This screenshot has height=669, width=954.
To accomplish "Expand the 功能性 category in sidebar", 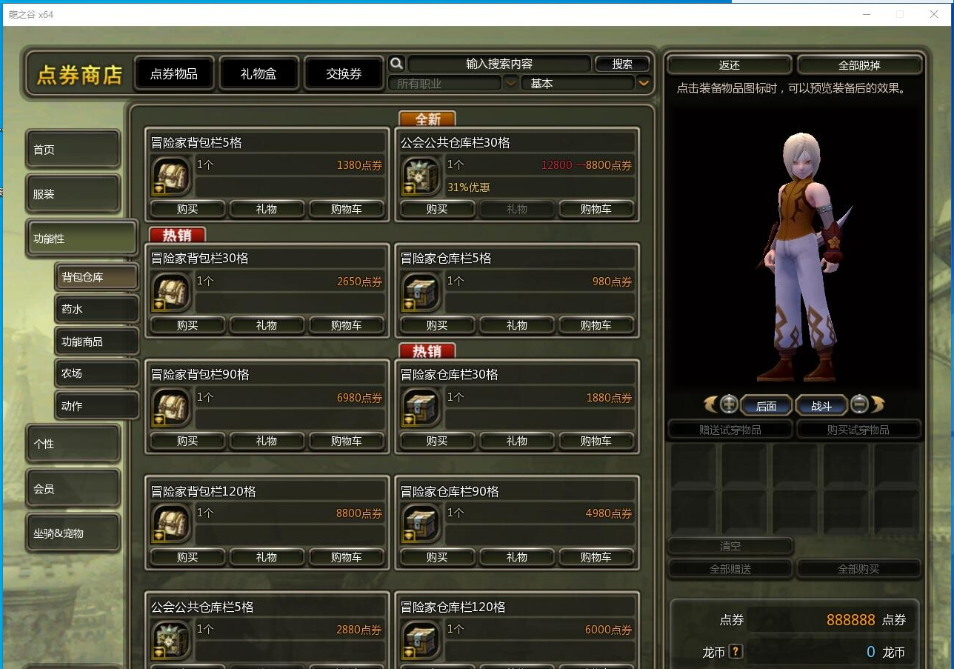I will pyautogui.click(x=80, y=239).
